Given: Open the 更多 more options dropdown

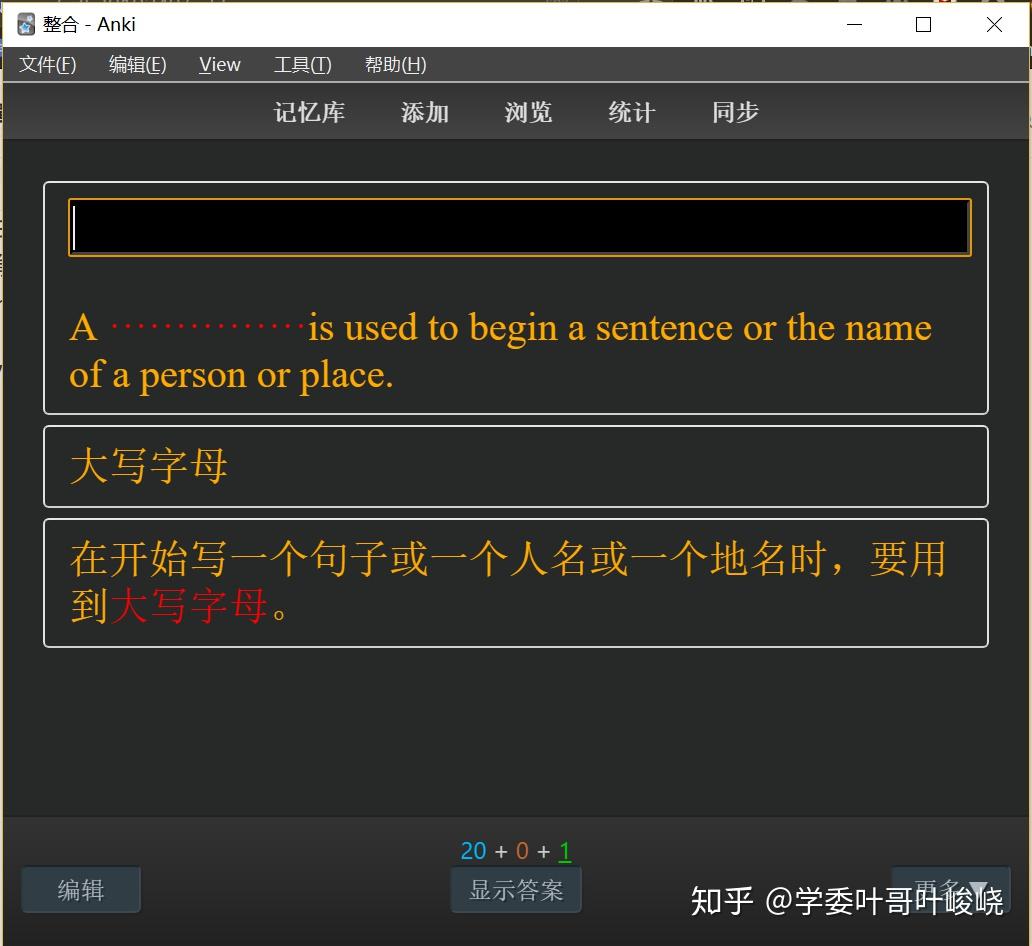Looking at the screenshot, I should (x=951, y=890).
